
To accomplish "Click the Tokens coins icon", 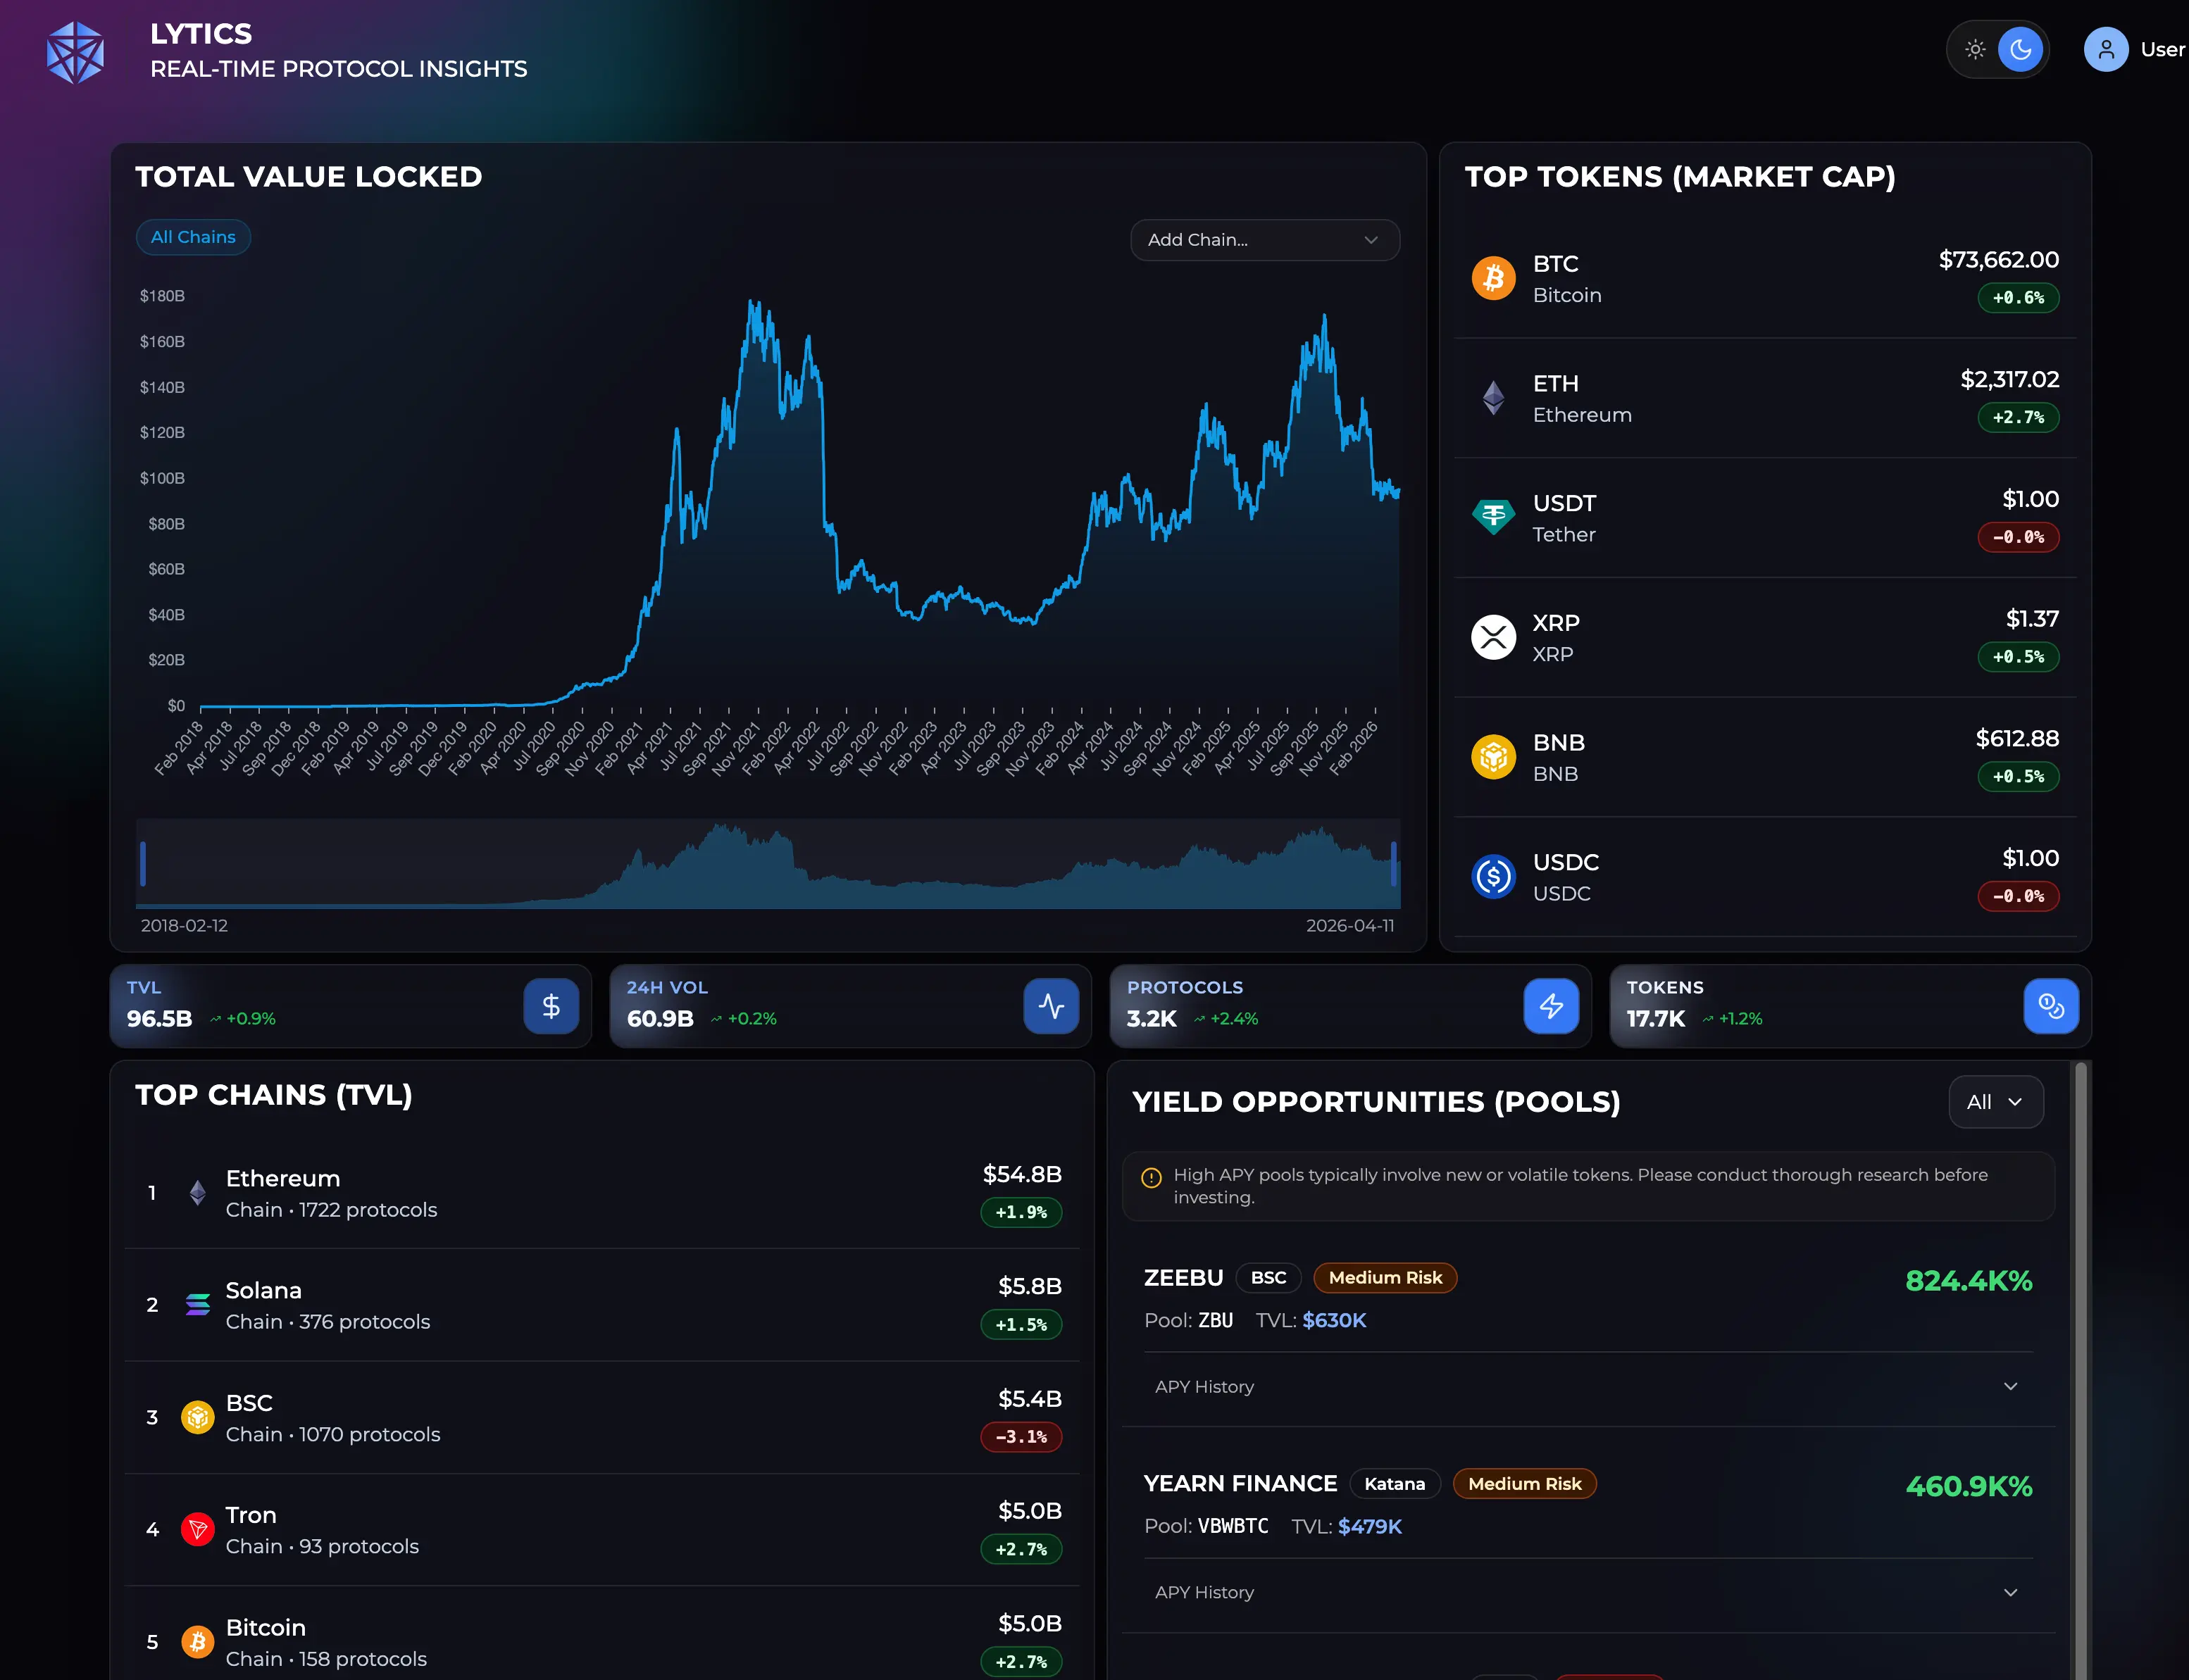I will (x=2051, y=1006).
